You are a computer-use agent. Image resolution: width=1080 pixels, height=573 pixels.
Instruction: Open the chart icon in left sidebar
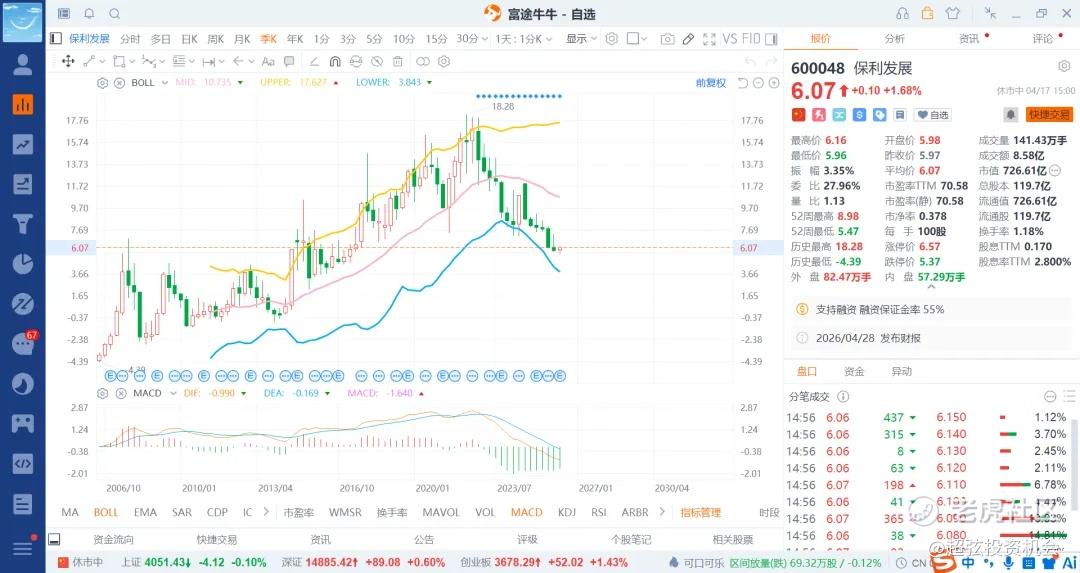(22, 104)
